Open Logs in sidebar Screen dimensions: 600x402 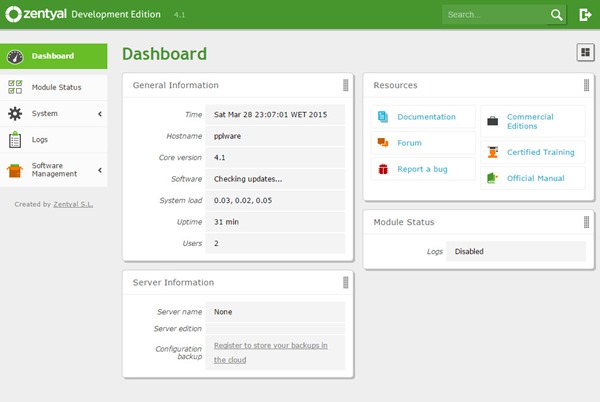[54, 140]
